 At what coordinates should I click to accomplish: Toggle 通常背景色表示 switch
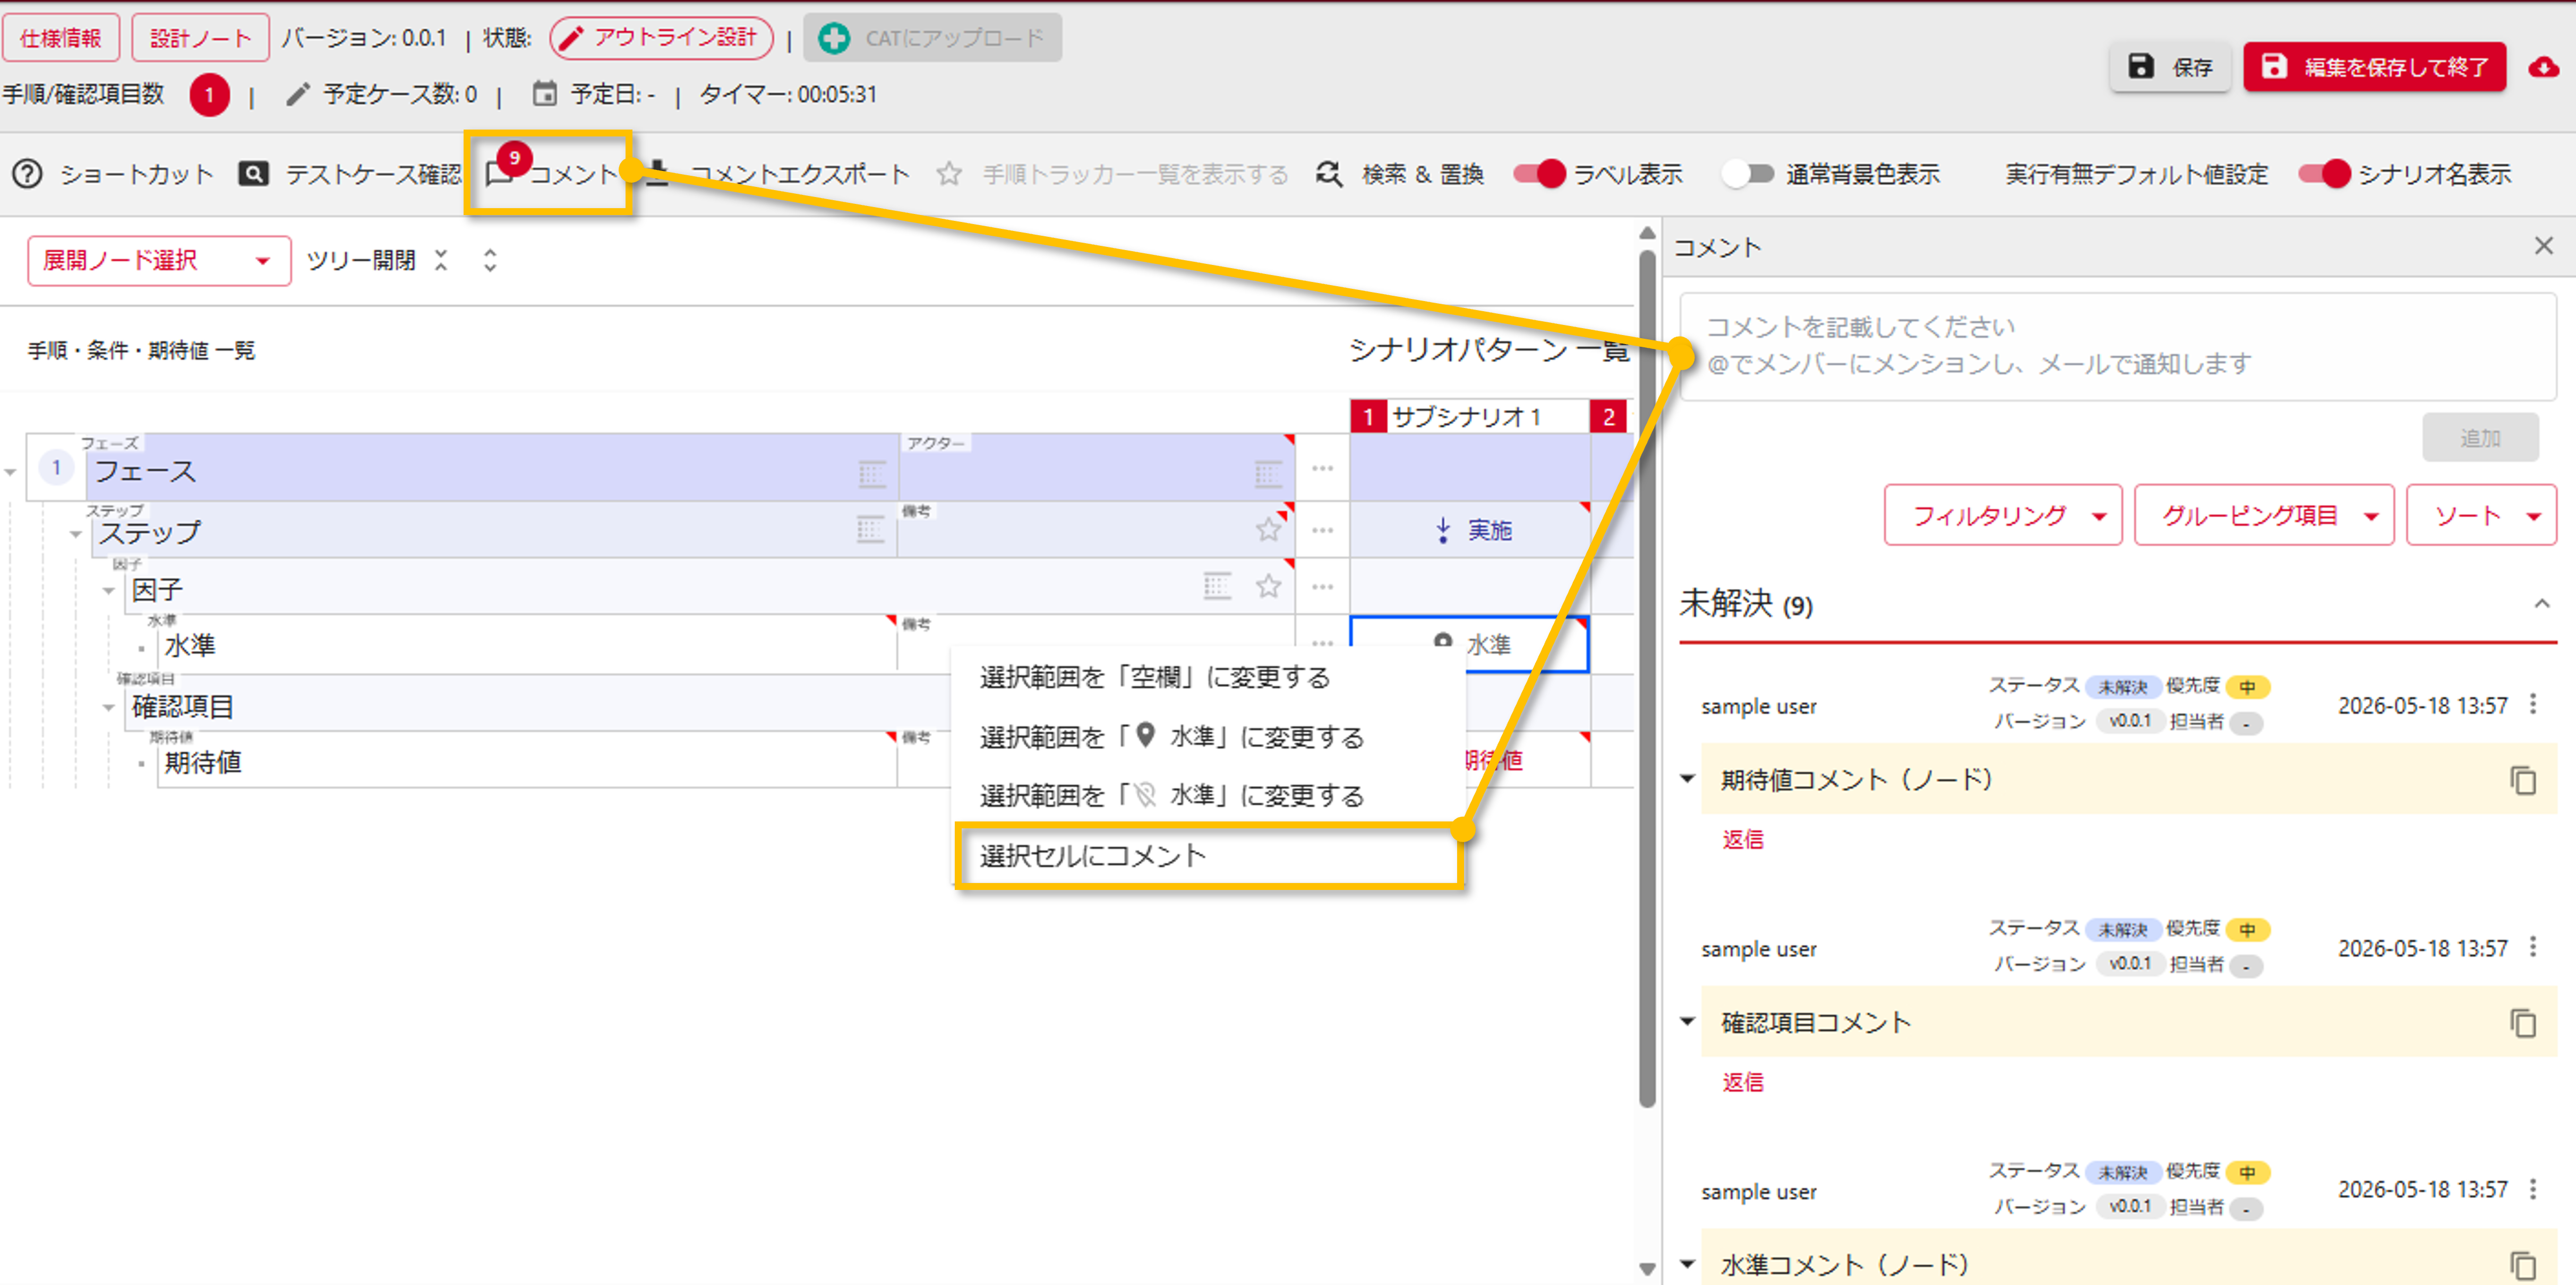tap(1747, 174)
